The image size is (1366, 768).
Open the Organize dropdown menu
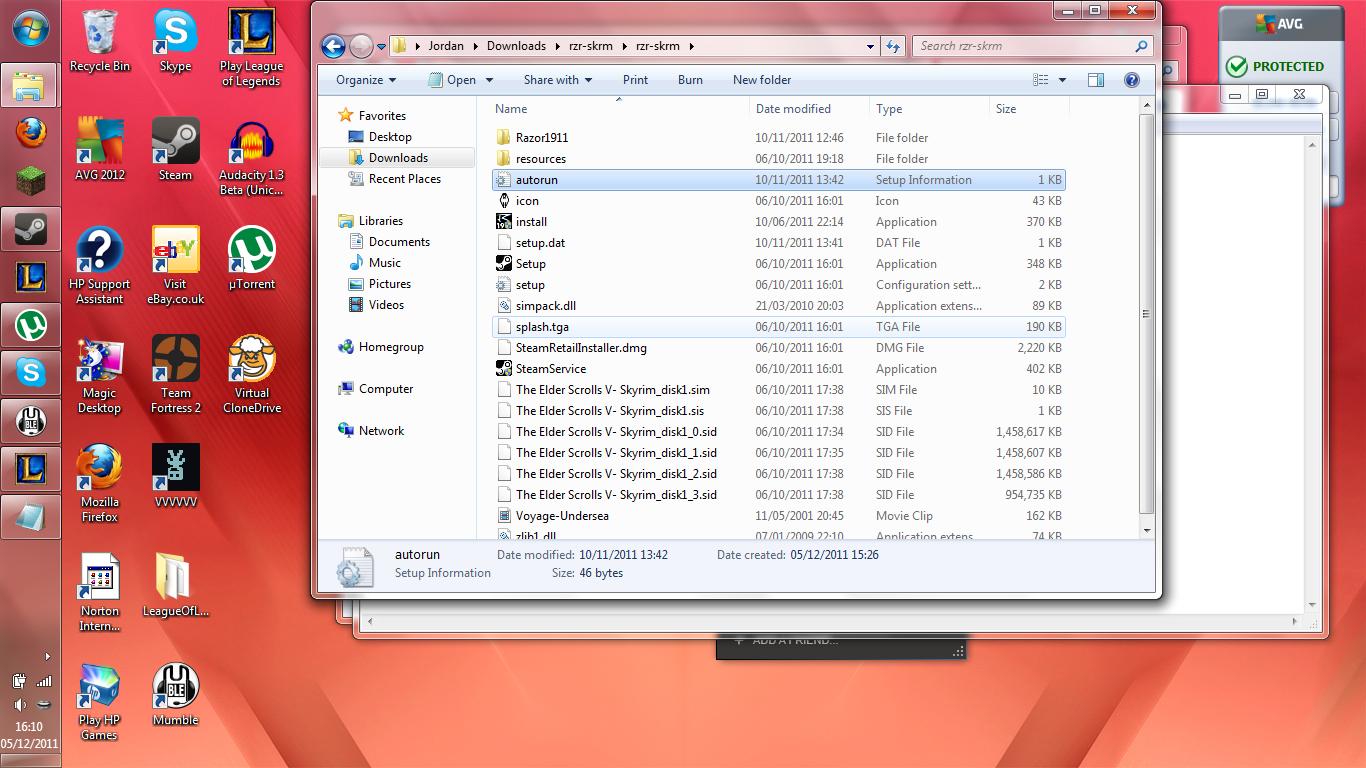pos(366,80)
